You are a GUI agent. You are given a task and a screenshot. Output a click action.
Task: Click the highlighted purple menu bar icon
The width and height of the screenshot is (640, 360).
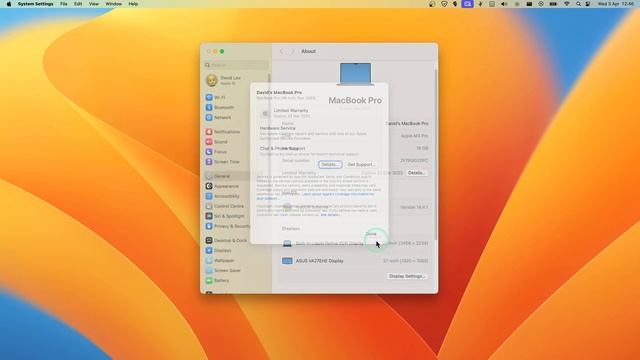(x=468, y=4)
